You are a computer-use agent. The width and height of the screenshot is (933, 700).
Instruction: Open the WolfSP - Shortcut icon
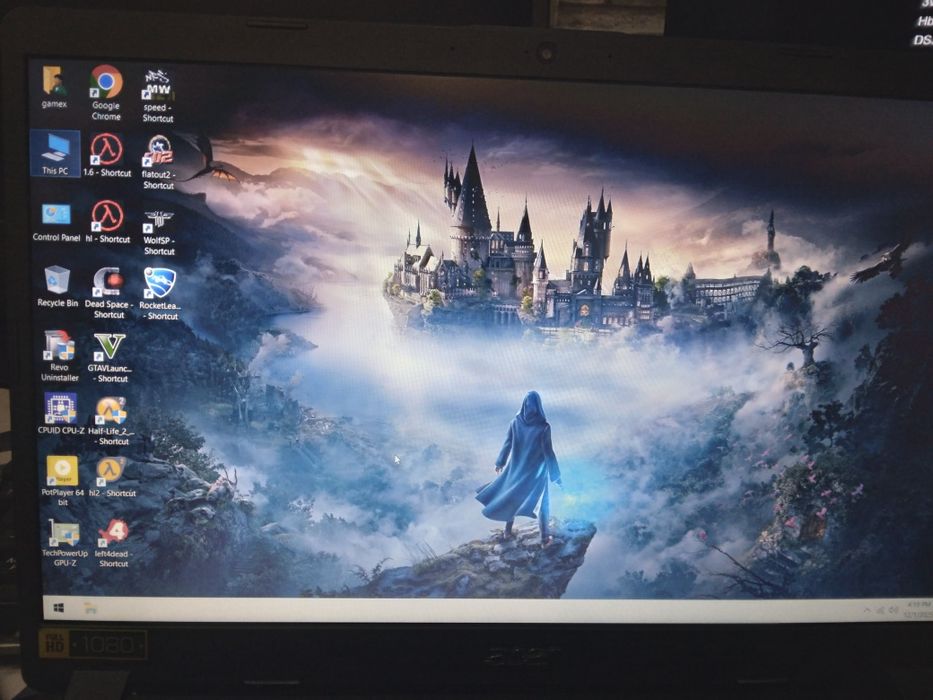point(159,231)
